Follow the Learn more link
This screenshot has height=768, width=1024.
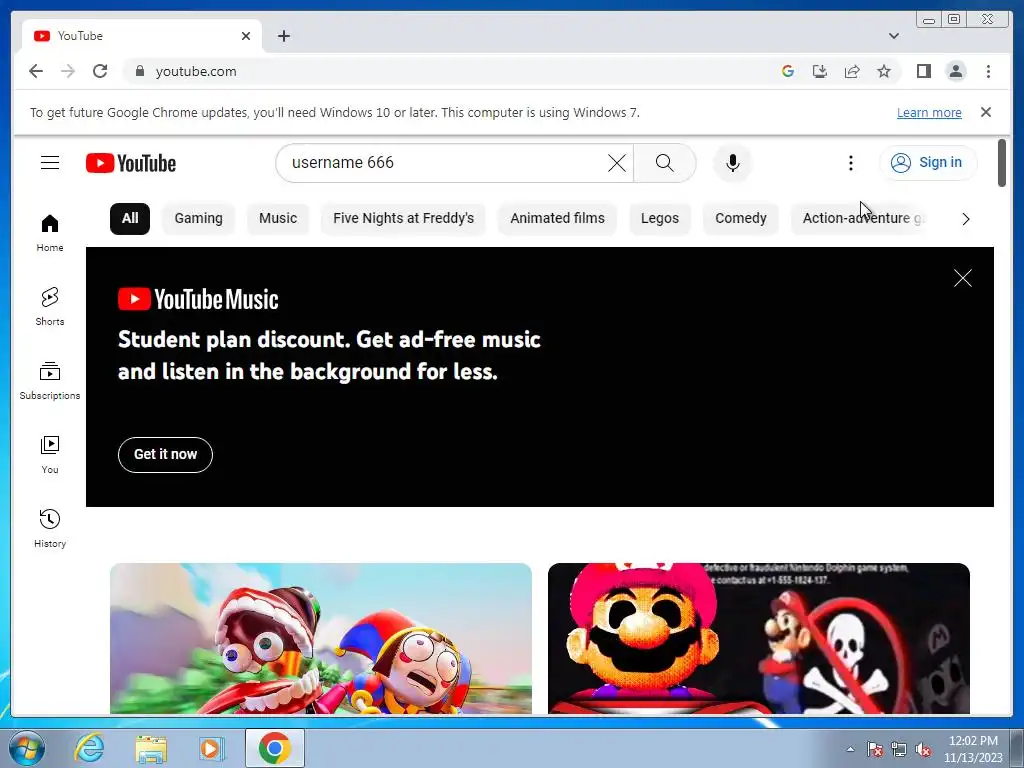(x=929, y=112)
